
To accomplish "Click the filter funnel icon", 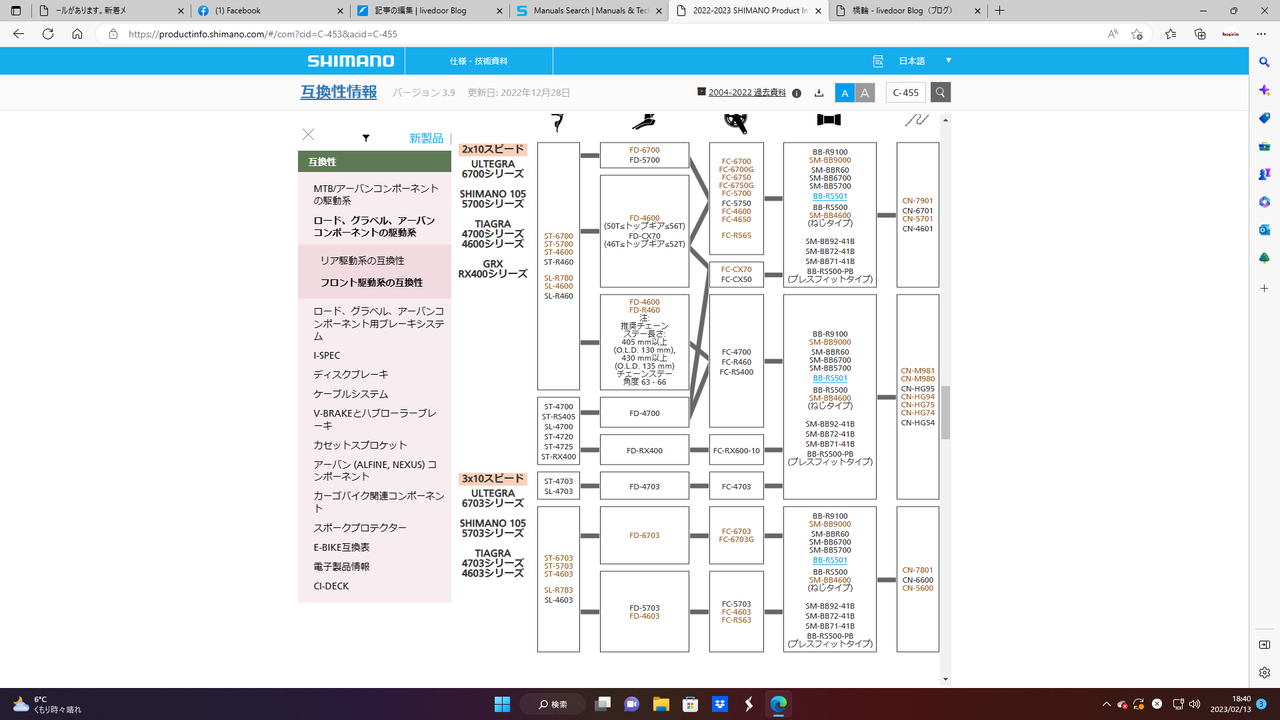I will 366,138.
